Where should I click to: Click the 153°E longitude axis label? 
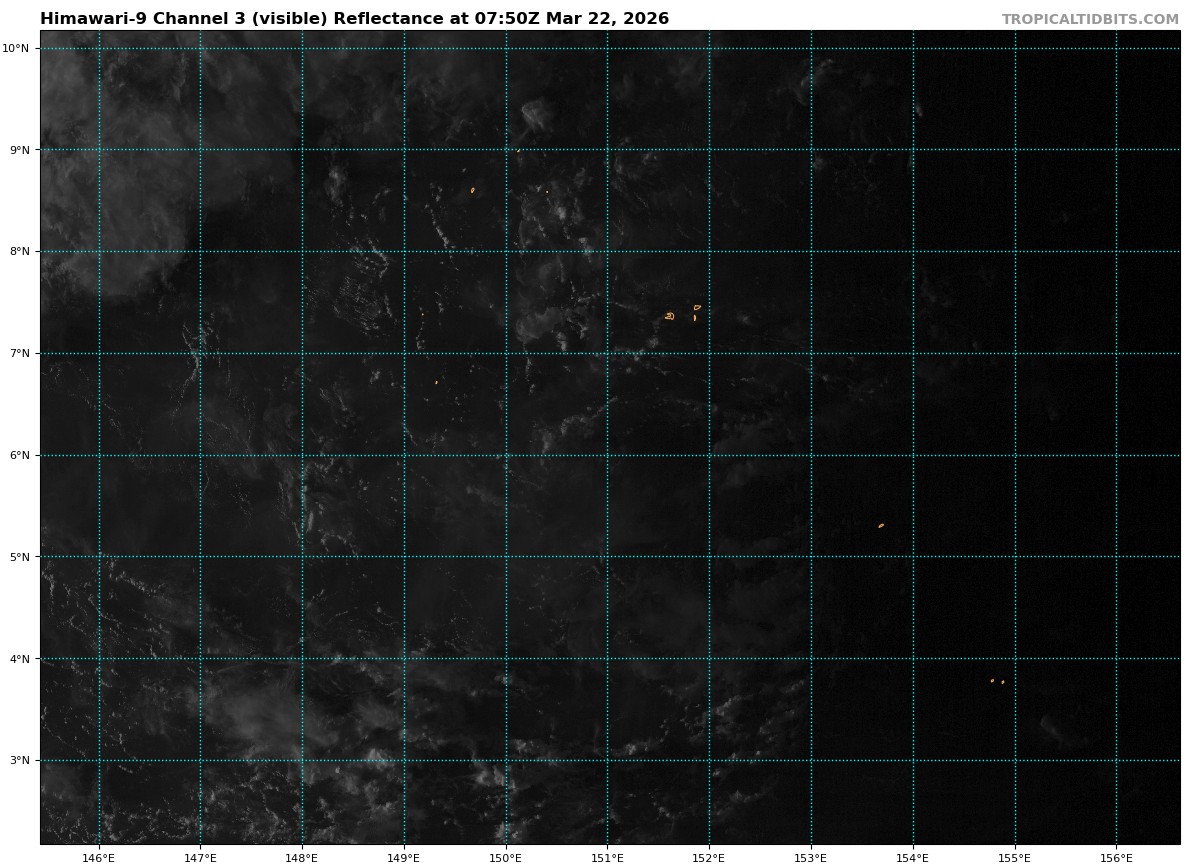pyautogui.click(x=811, y=857)
